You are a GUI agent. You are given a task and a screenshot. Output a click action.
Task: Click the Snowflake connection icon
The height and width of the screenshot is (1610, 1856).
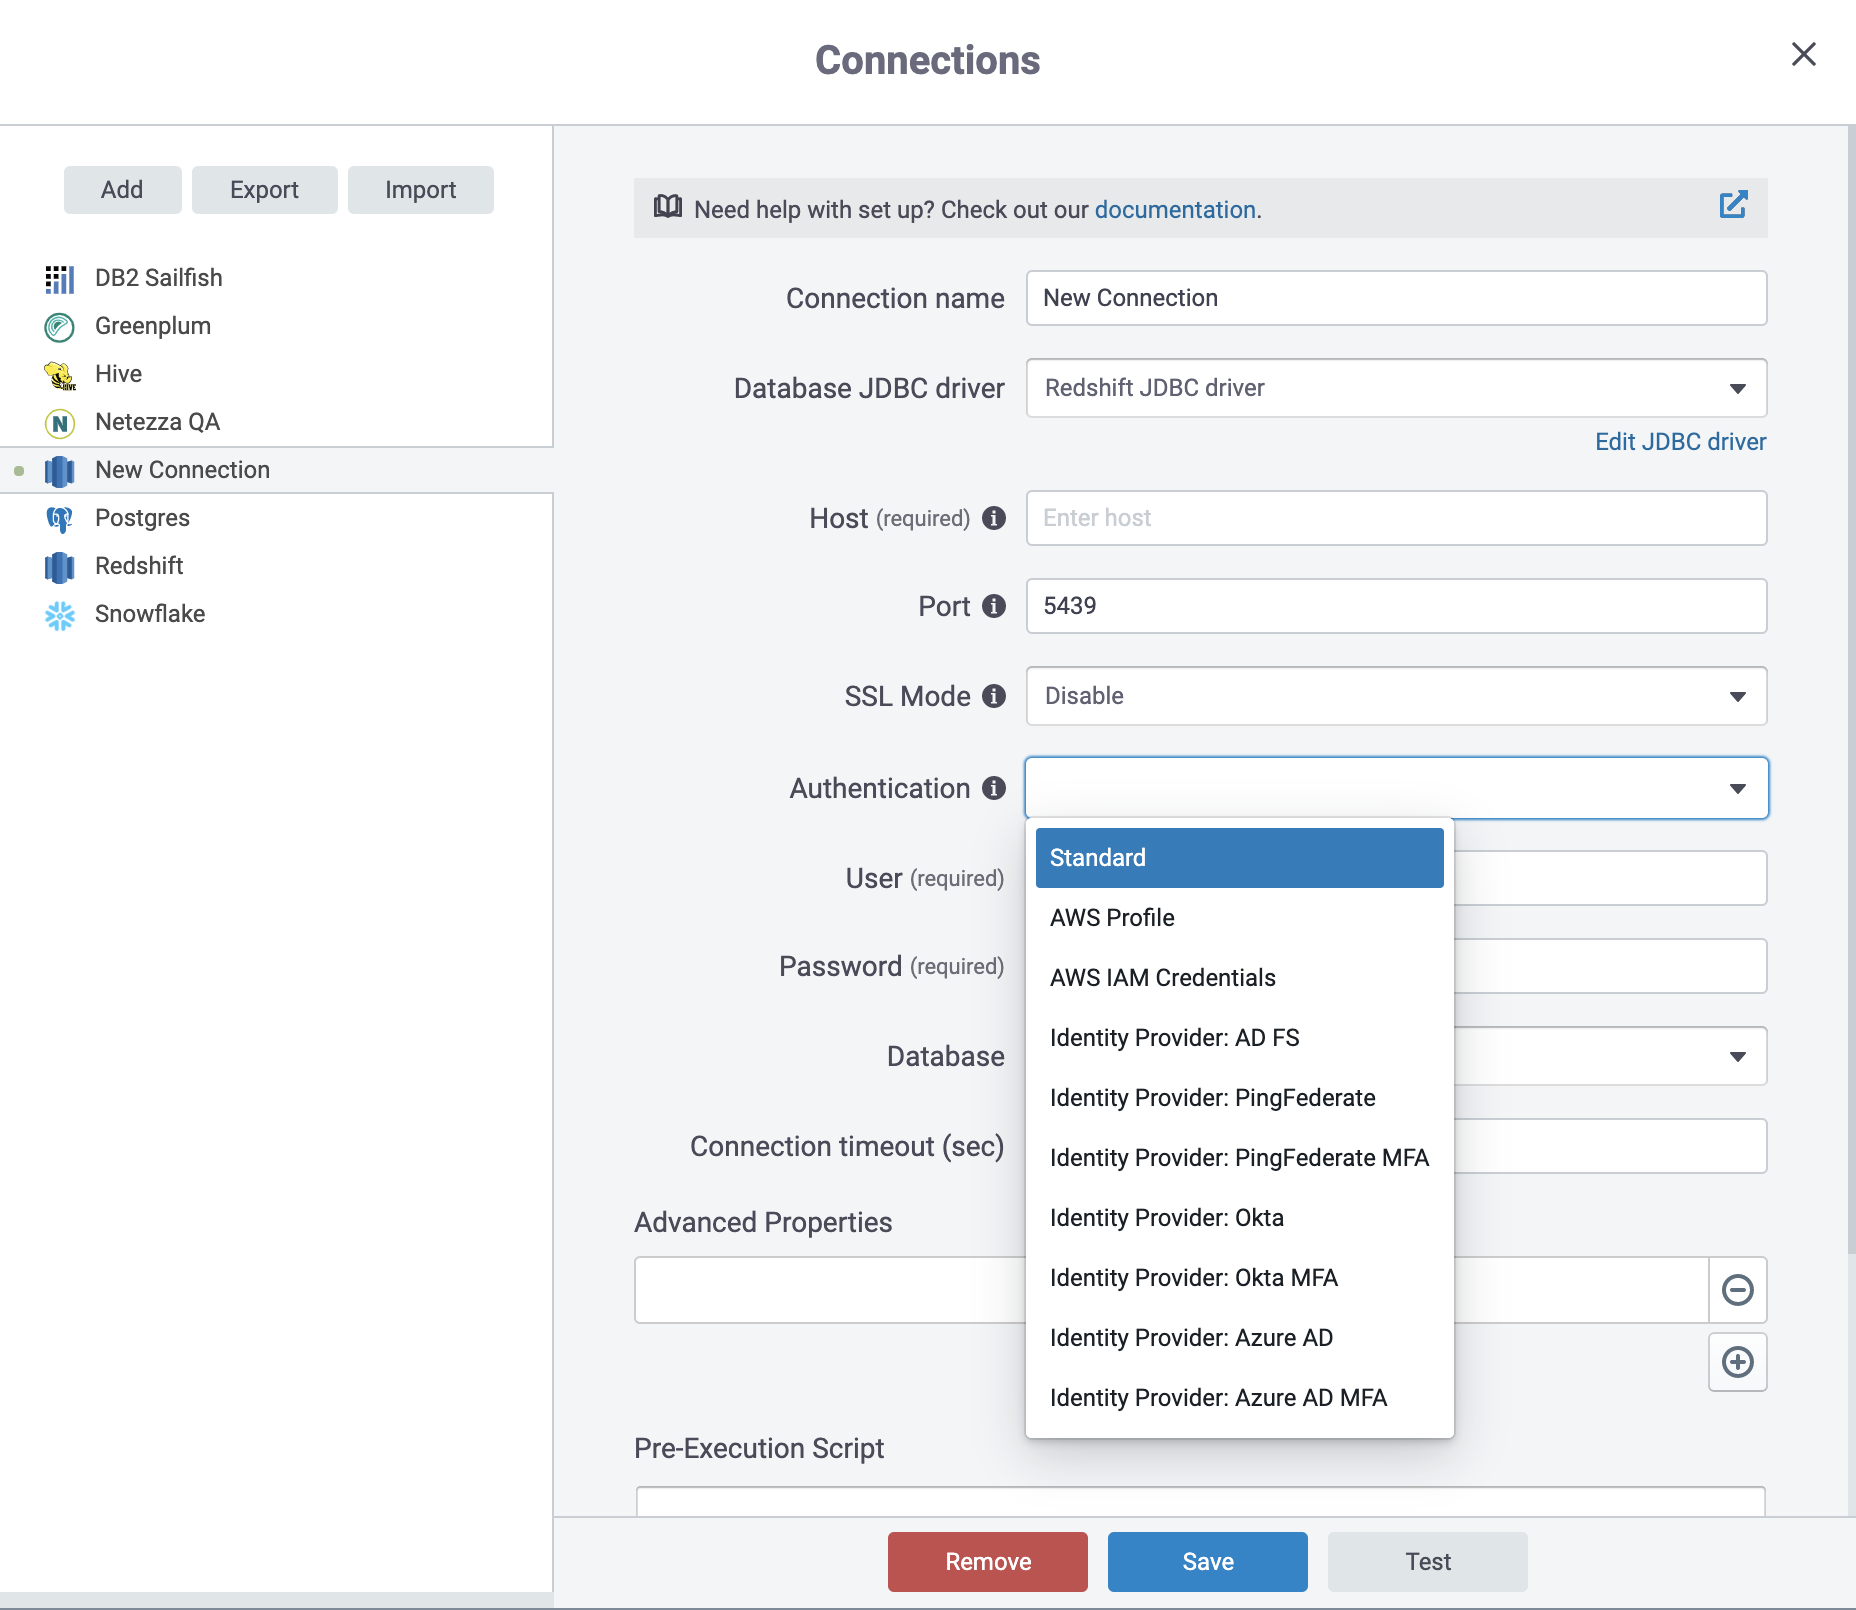60,617
